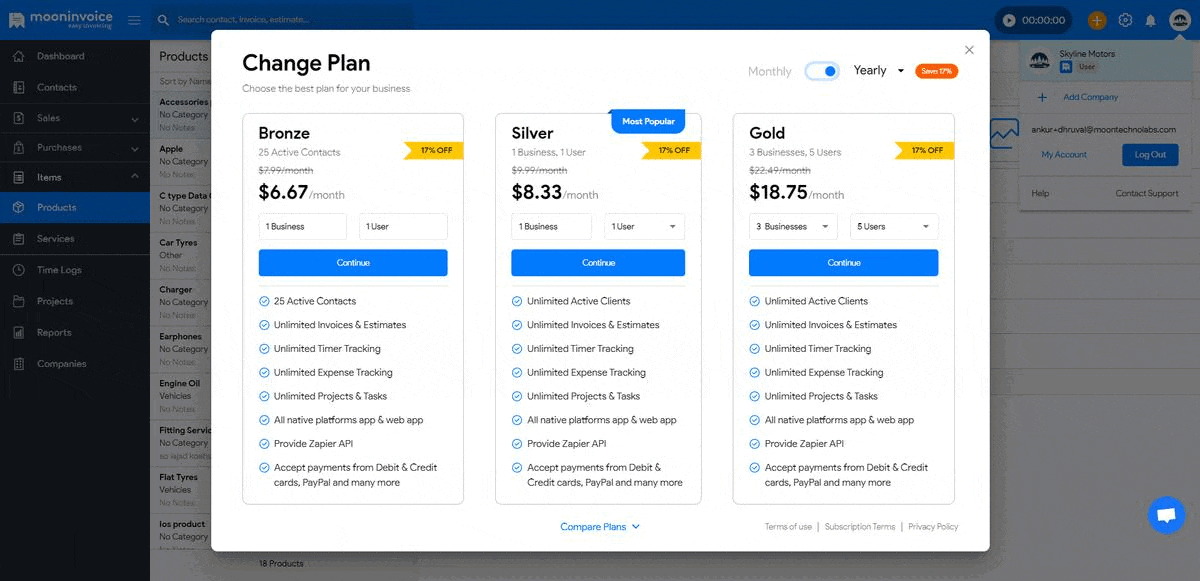The width and height of the screenshot is (1200, 581).
Task: Click Skyline Motors company avatar
Action: coord(1040,60)
